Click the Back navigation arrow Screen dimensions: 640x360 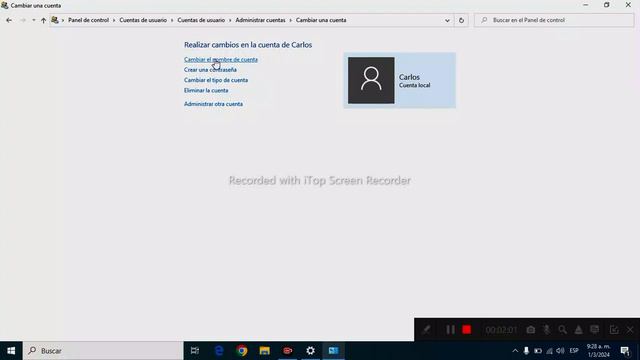pyautogui.click(x=9, y=20)
